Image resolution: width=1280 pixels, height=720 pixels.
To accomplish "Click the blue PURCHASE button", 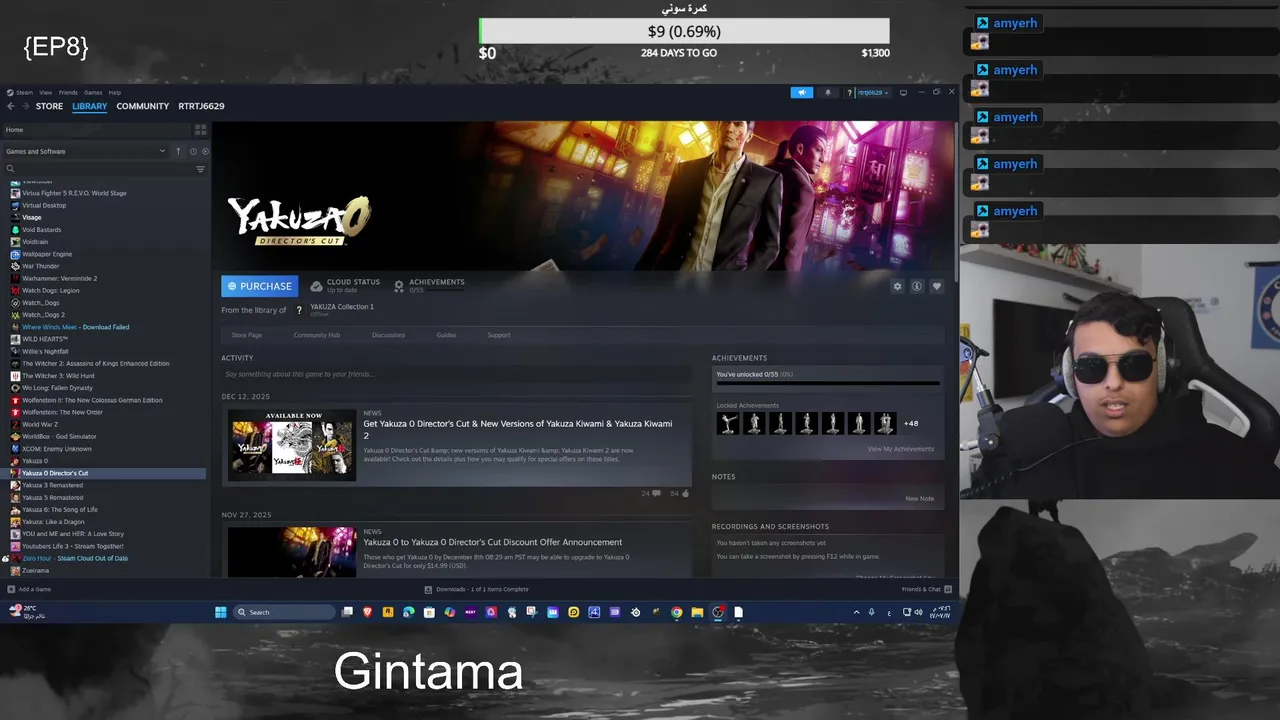I will [259, 286].
